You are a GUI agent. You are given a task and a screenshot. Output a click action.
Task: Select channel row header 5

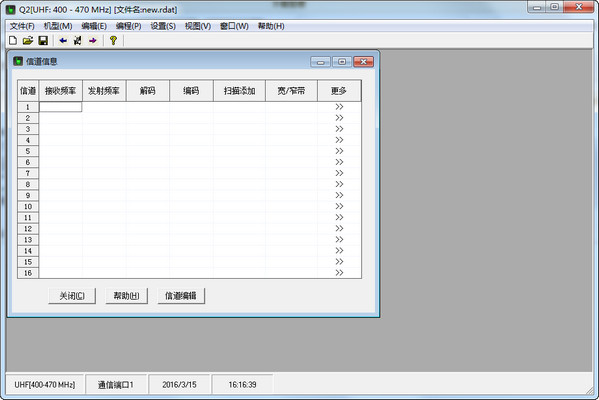coord(28,151)
